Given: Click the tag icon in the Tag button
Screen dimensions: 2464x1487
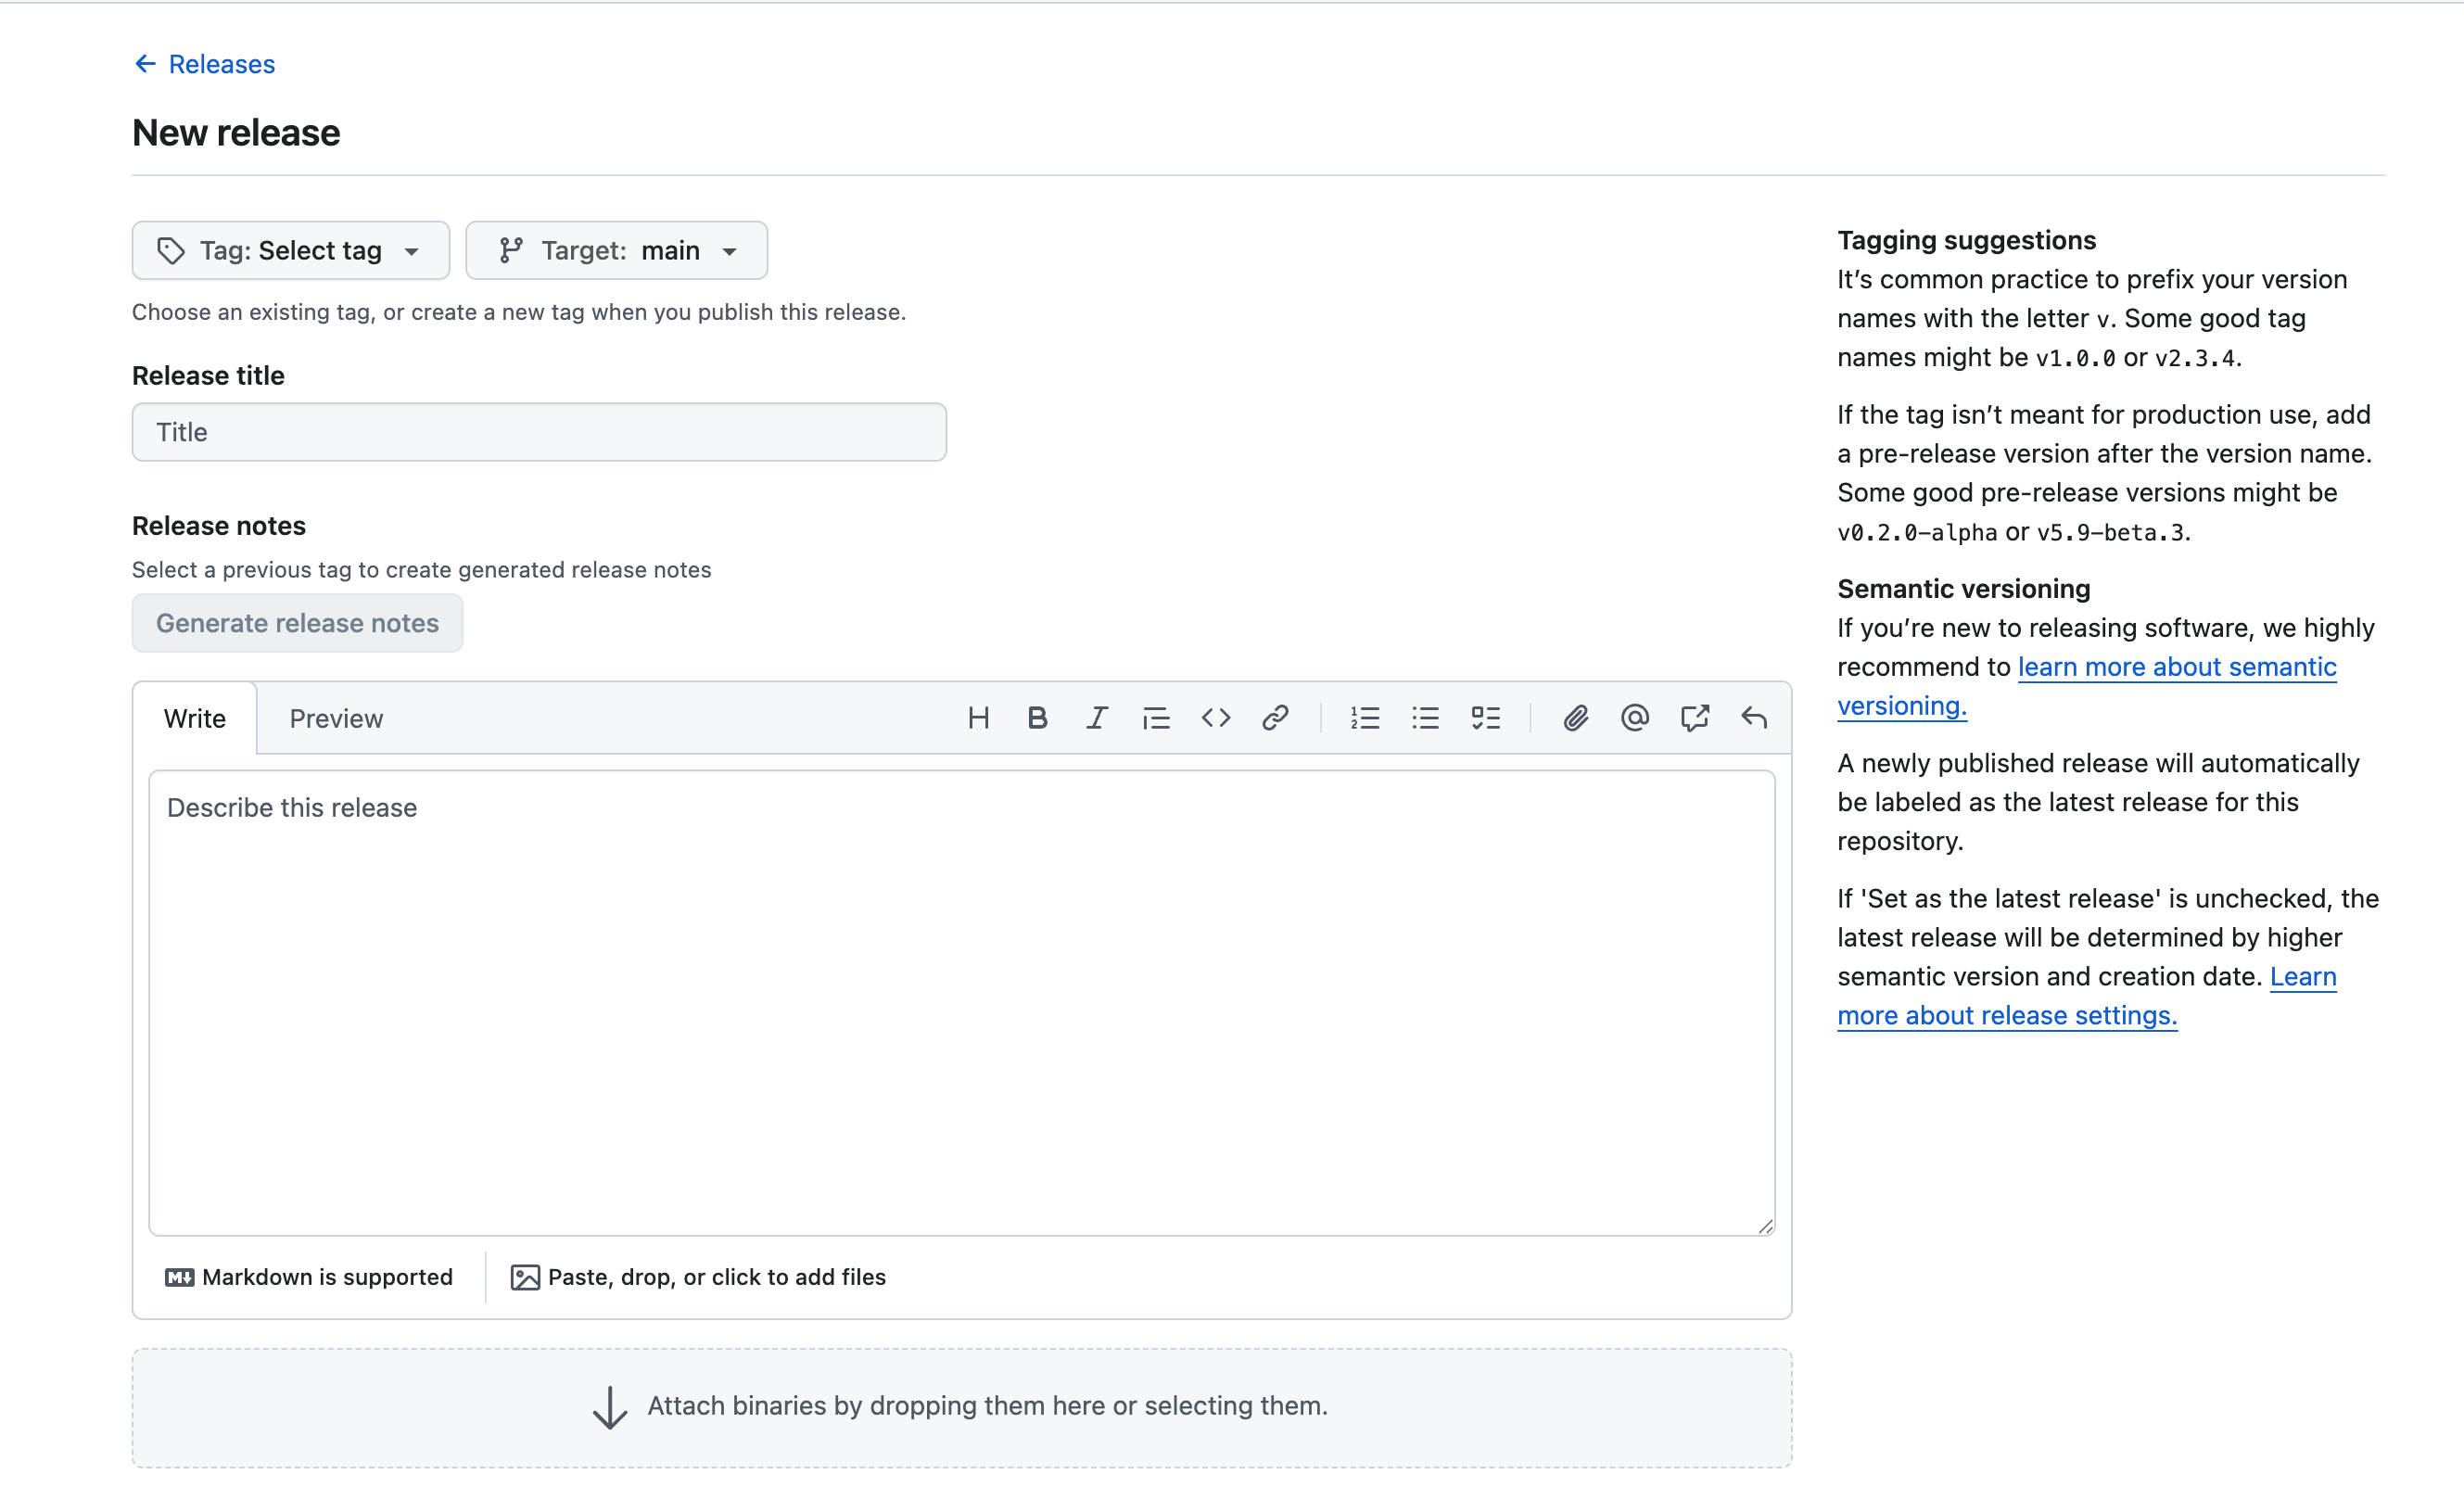Looking at the screenshot, I should [171, 250].
